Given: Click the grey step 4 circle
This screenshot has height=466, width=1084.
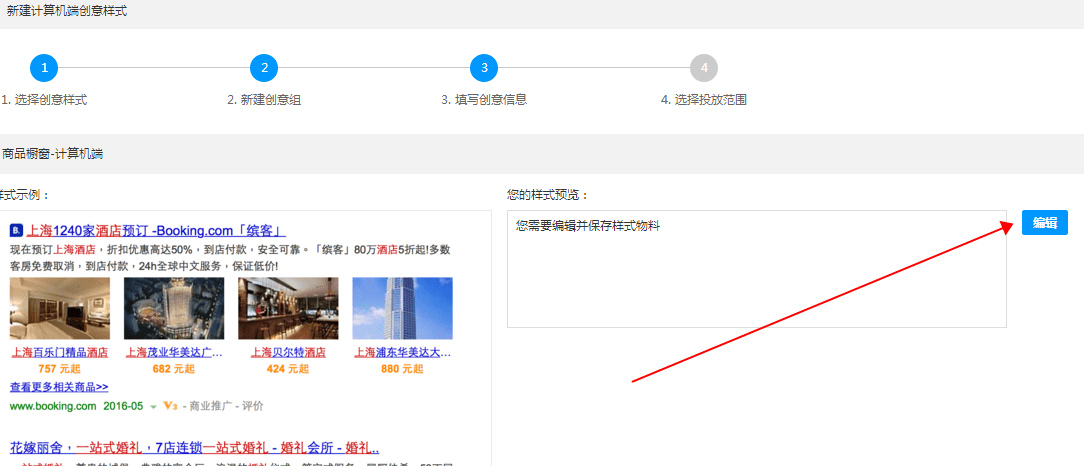Looking at the screenshot, I should coord(704,68).
